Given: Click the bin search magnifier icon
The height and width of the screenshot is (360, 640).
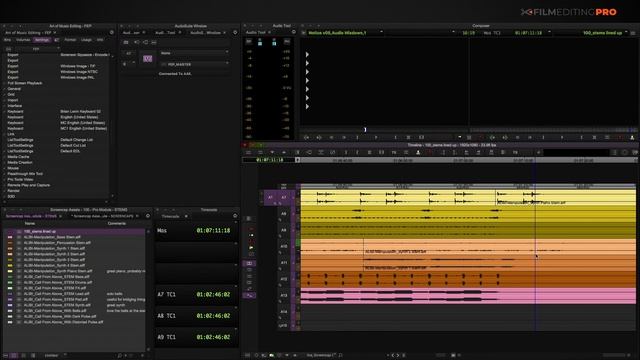Looking at the screenshot, I should [x=120, y=356].
